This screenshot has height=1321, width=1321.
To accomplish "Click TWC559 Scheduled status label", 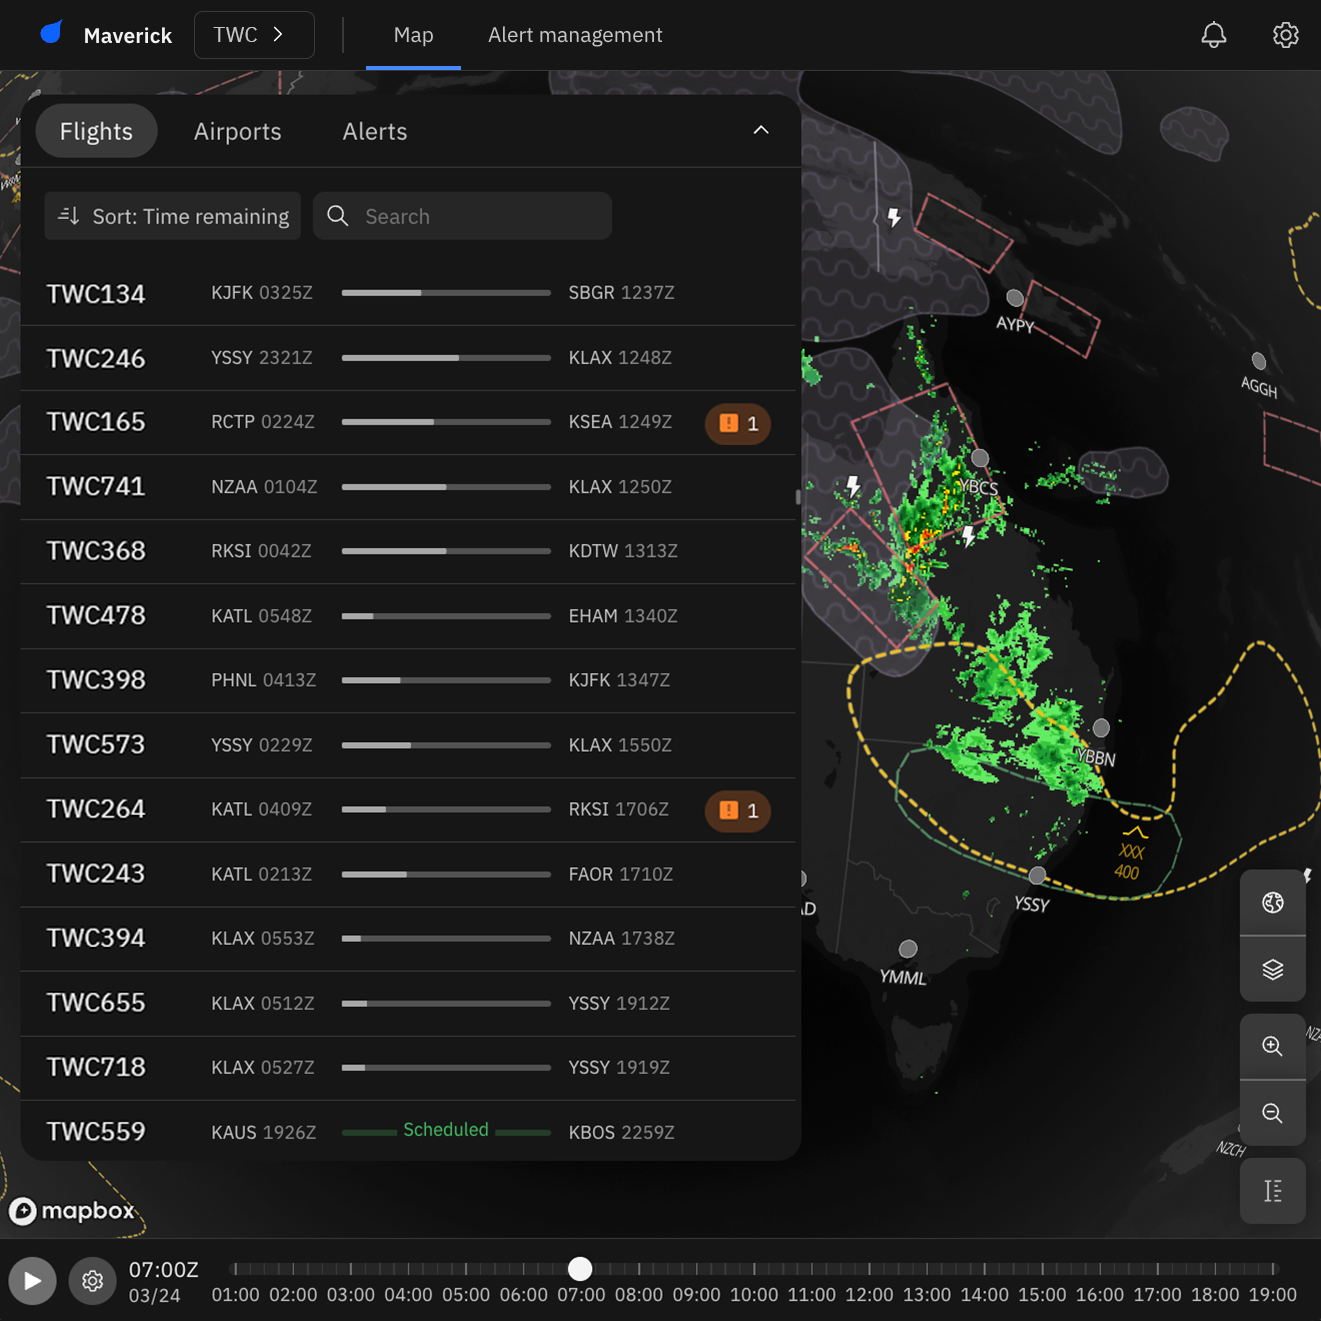I will pos(446,1130).
